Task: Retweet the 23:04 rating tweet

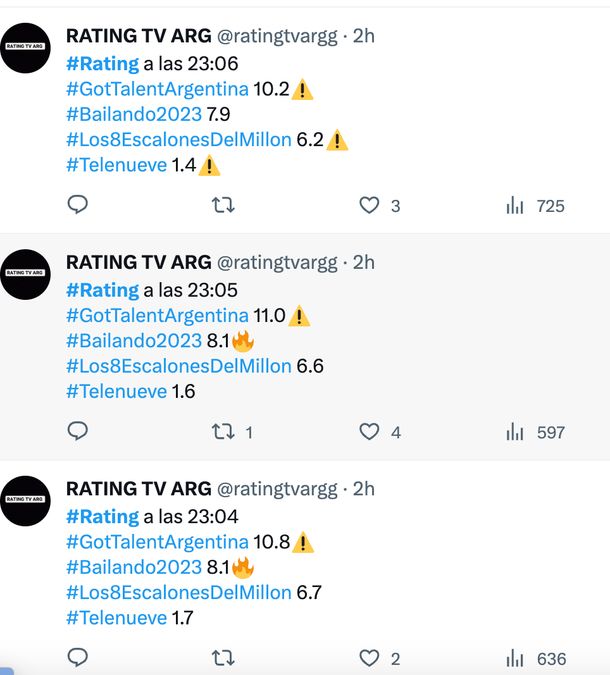Action: pos(224,658)
